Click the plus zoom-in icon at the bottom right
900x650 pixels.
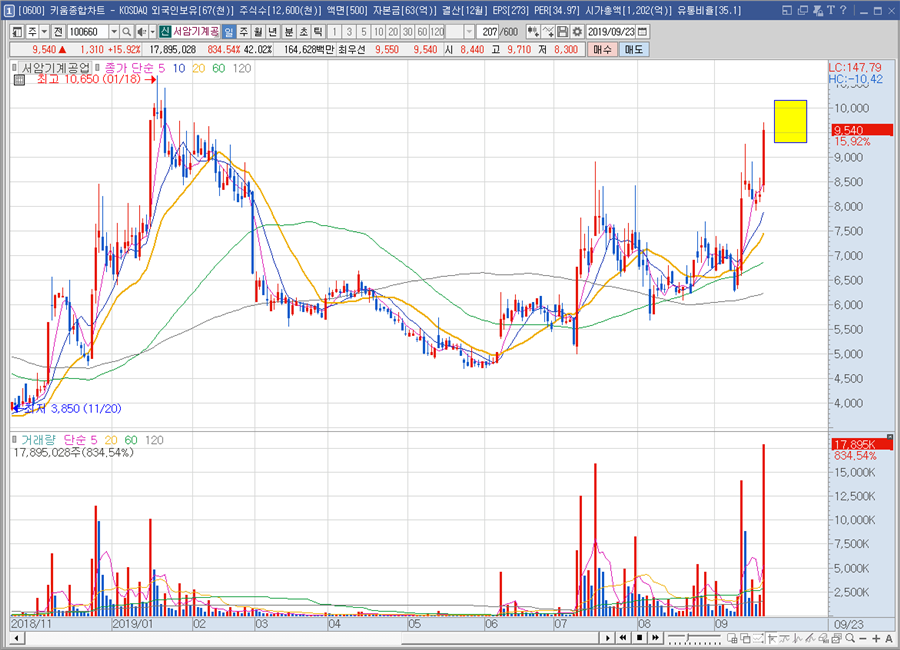(876, 639)
